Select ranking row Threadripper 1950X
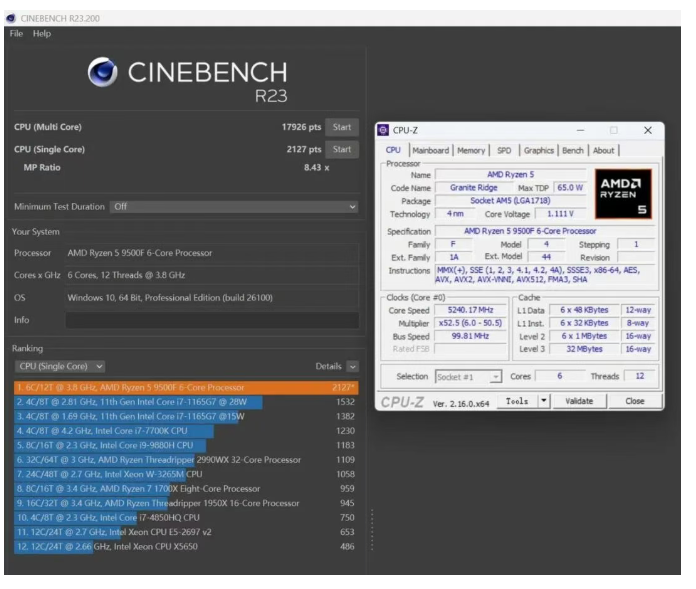 (x=186, y=503)
